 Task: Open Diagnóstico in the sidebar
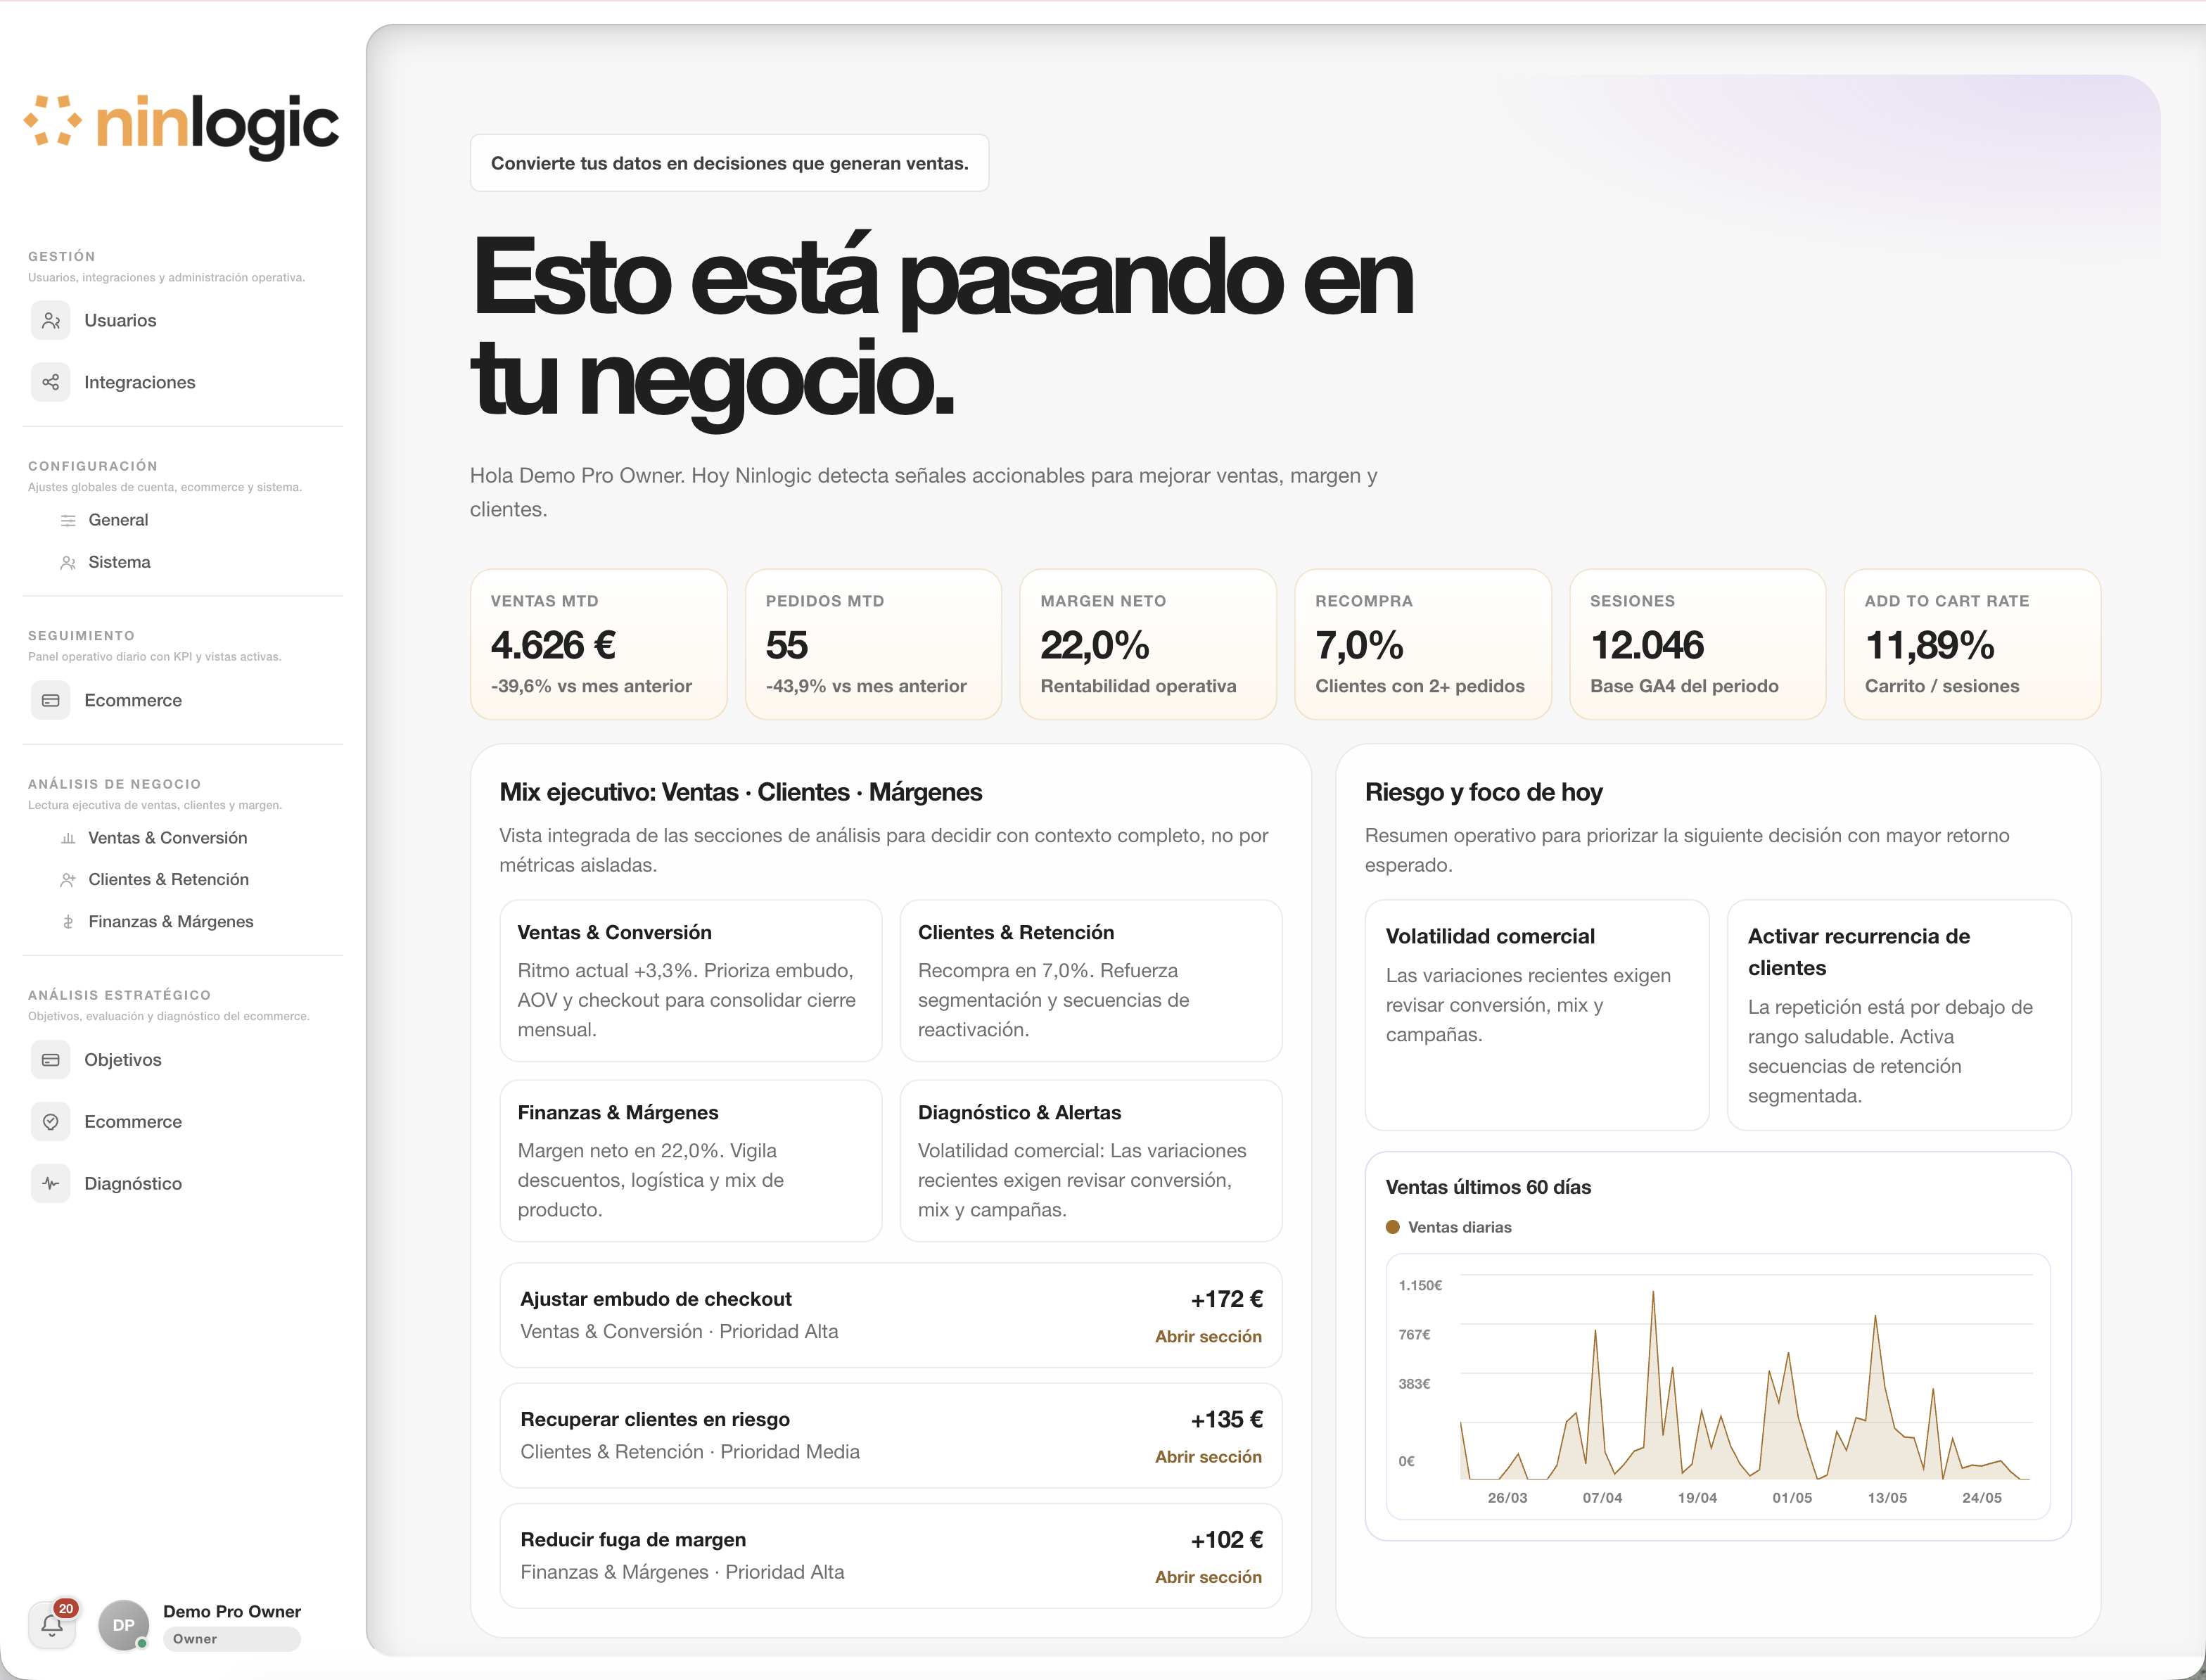pos(133,1184)
